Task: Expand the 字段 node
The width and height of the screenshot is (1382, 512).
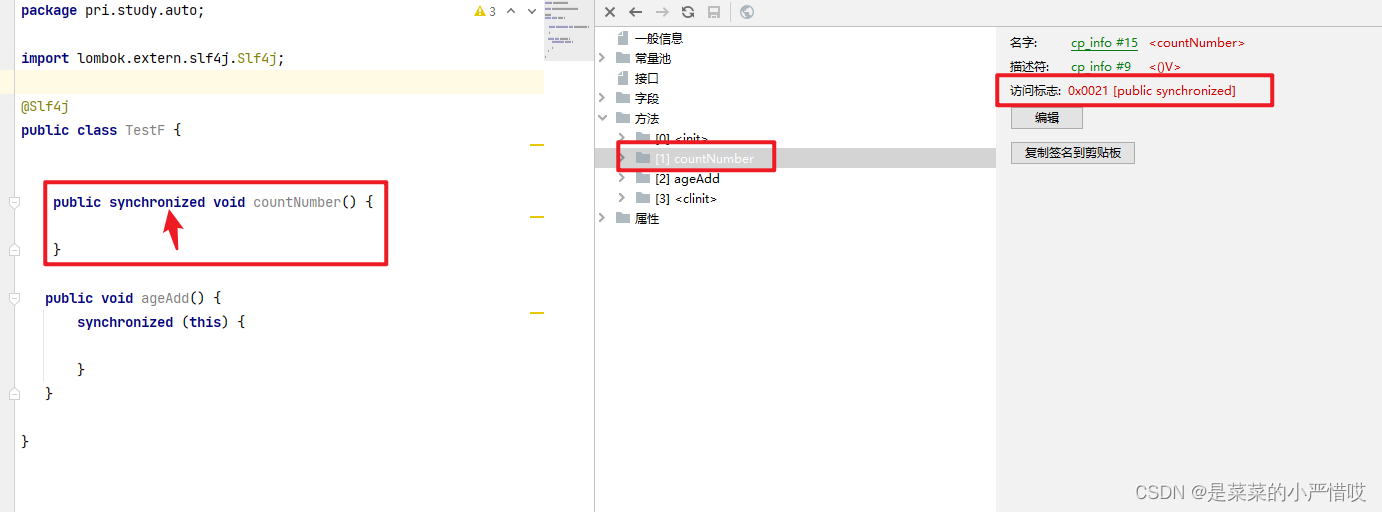Action: tap(602, 98)
